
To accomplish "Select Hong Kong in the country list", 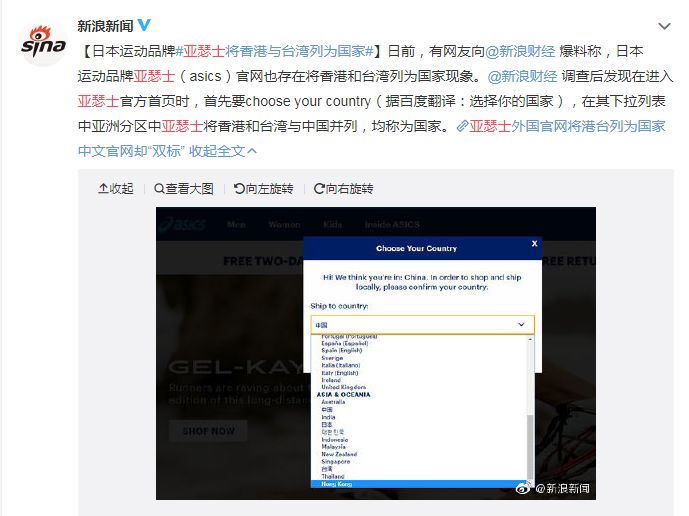I will (x=419, y=484).
